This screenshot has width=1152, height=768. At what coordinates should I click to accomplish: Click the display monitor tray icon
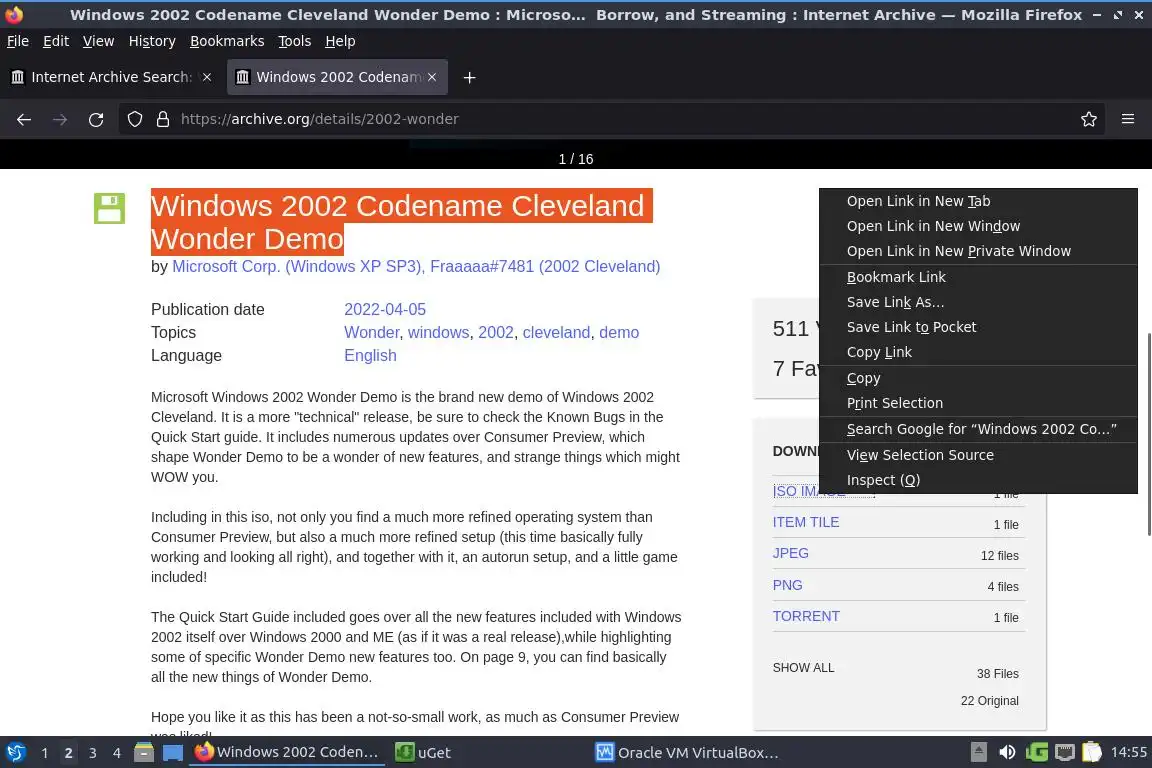[1064, 752]
